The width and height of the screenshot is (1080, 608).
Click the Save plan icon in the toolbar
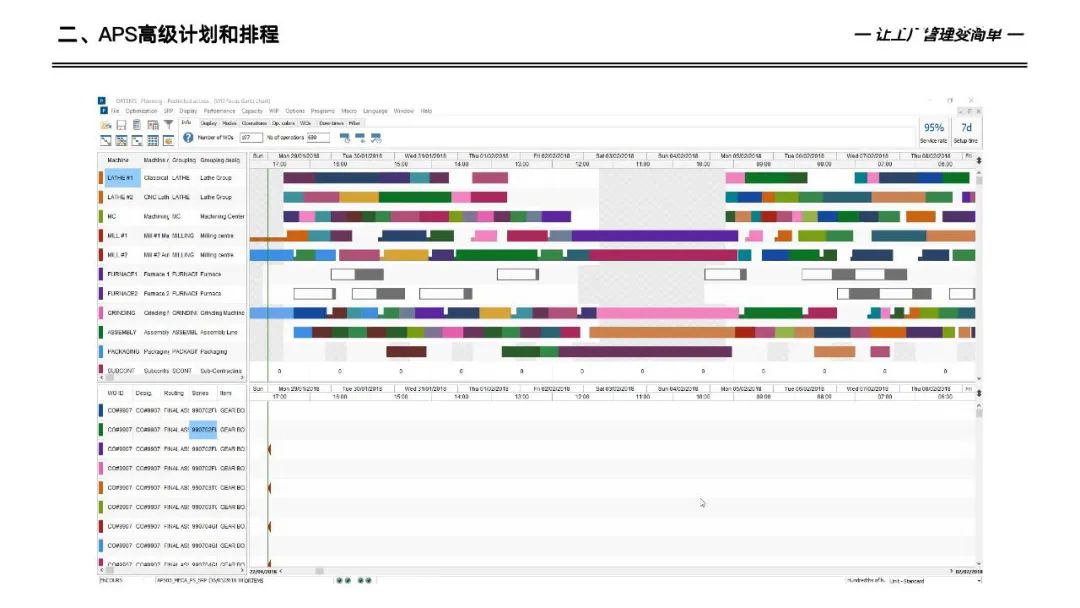pos(120,122)
